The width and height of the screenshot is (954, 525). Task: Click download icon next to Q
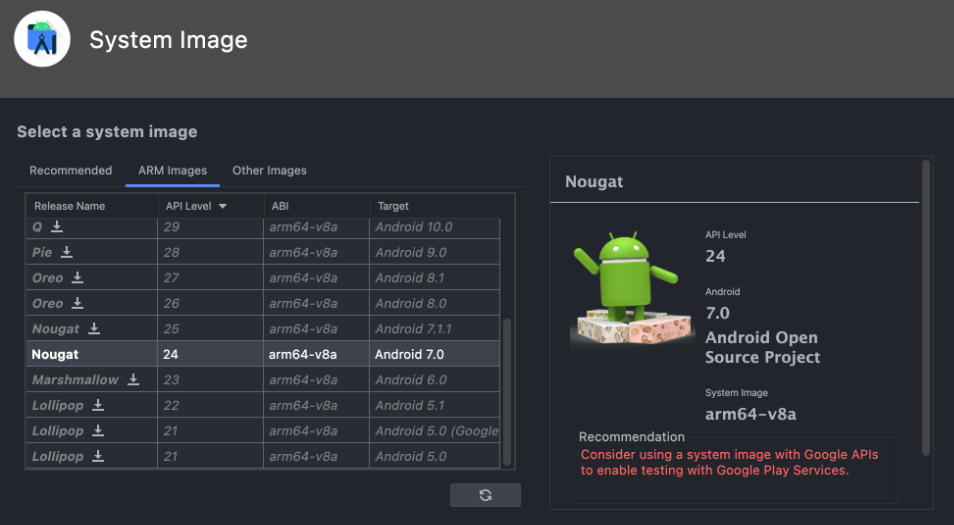tap(57, 227)
